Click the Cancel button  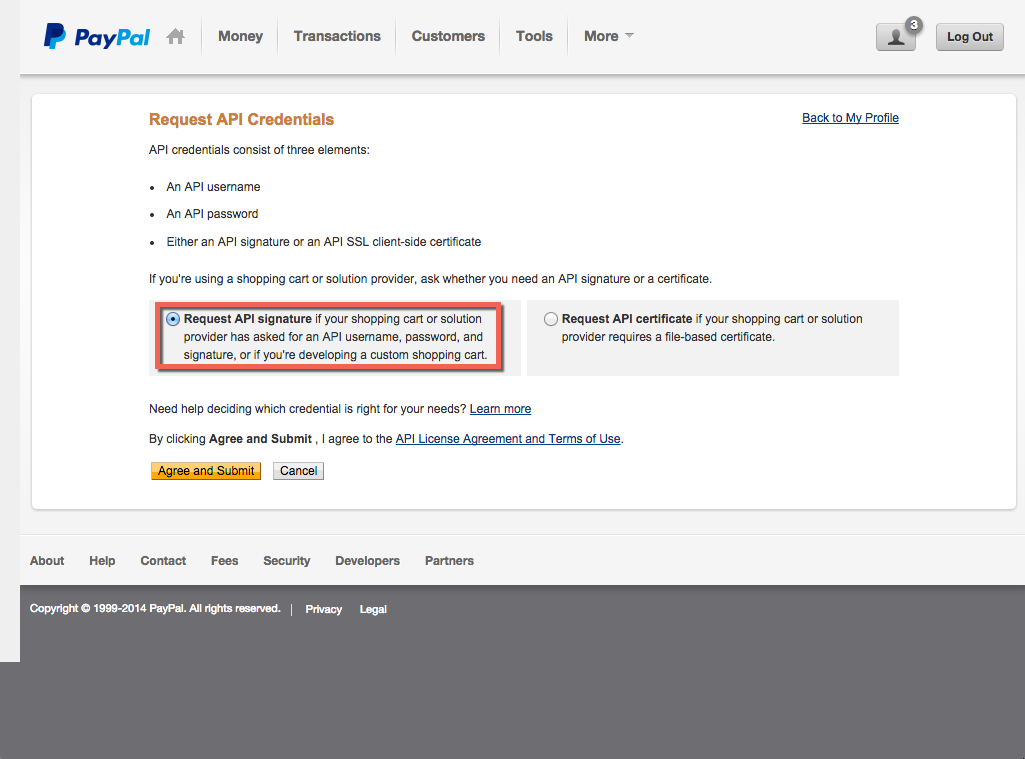coord(298,471)
